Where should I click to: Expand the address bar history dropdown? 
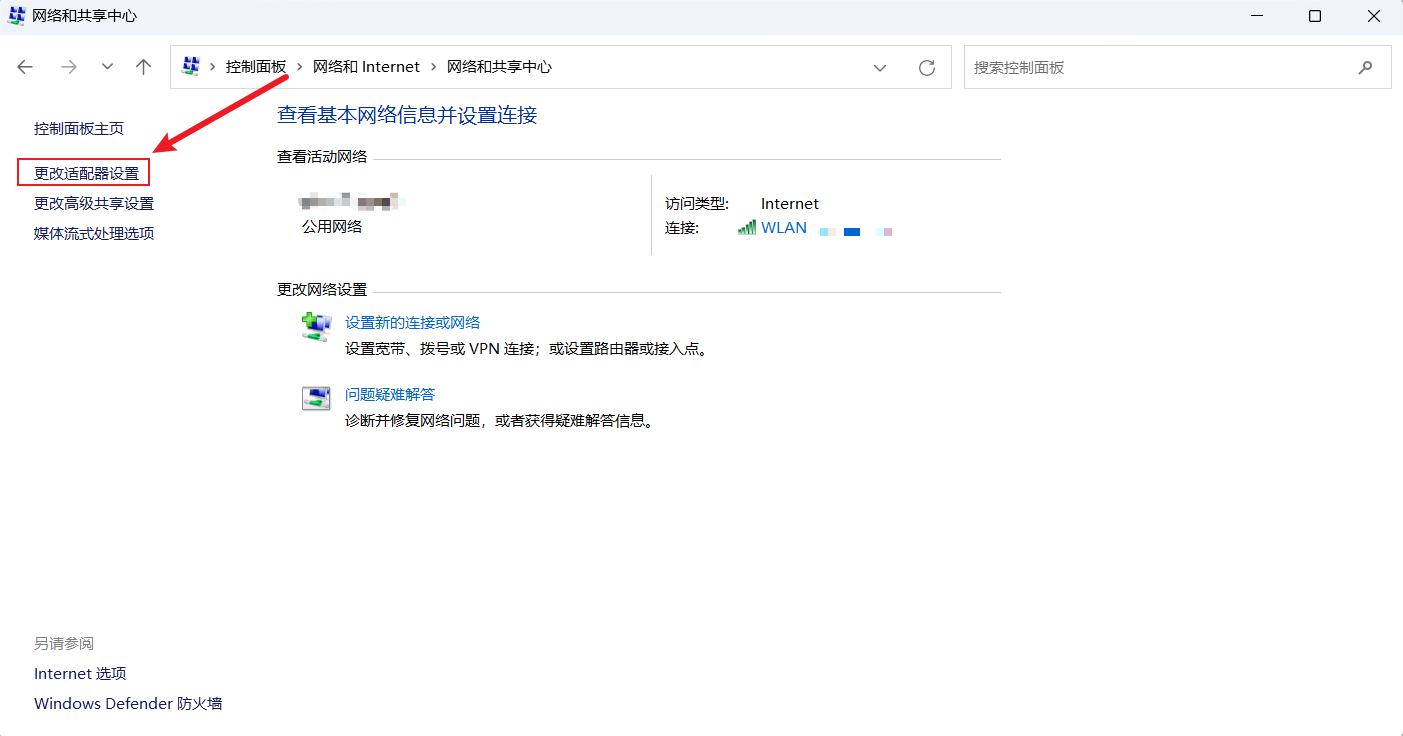[x=880, y=68]
